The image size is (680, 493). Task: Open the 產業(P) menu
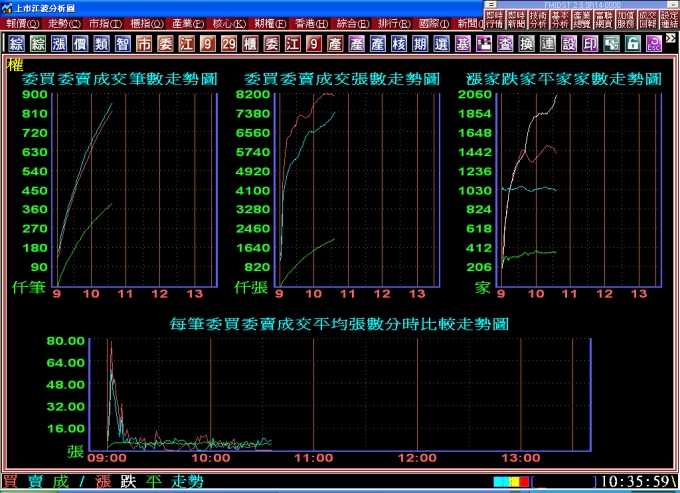[188, 23]
